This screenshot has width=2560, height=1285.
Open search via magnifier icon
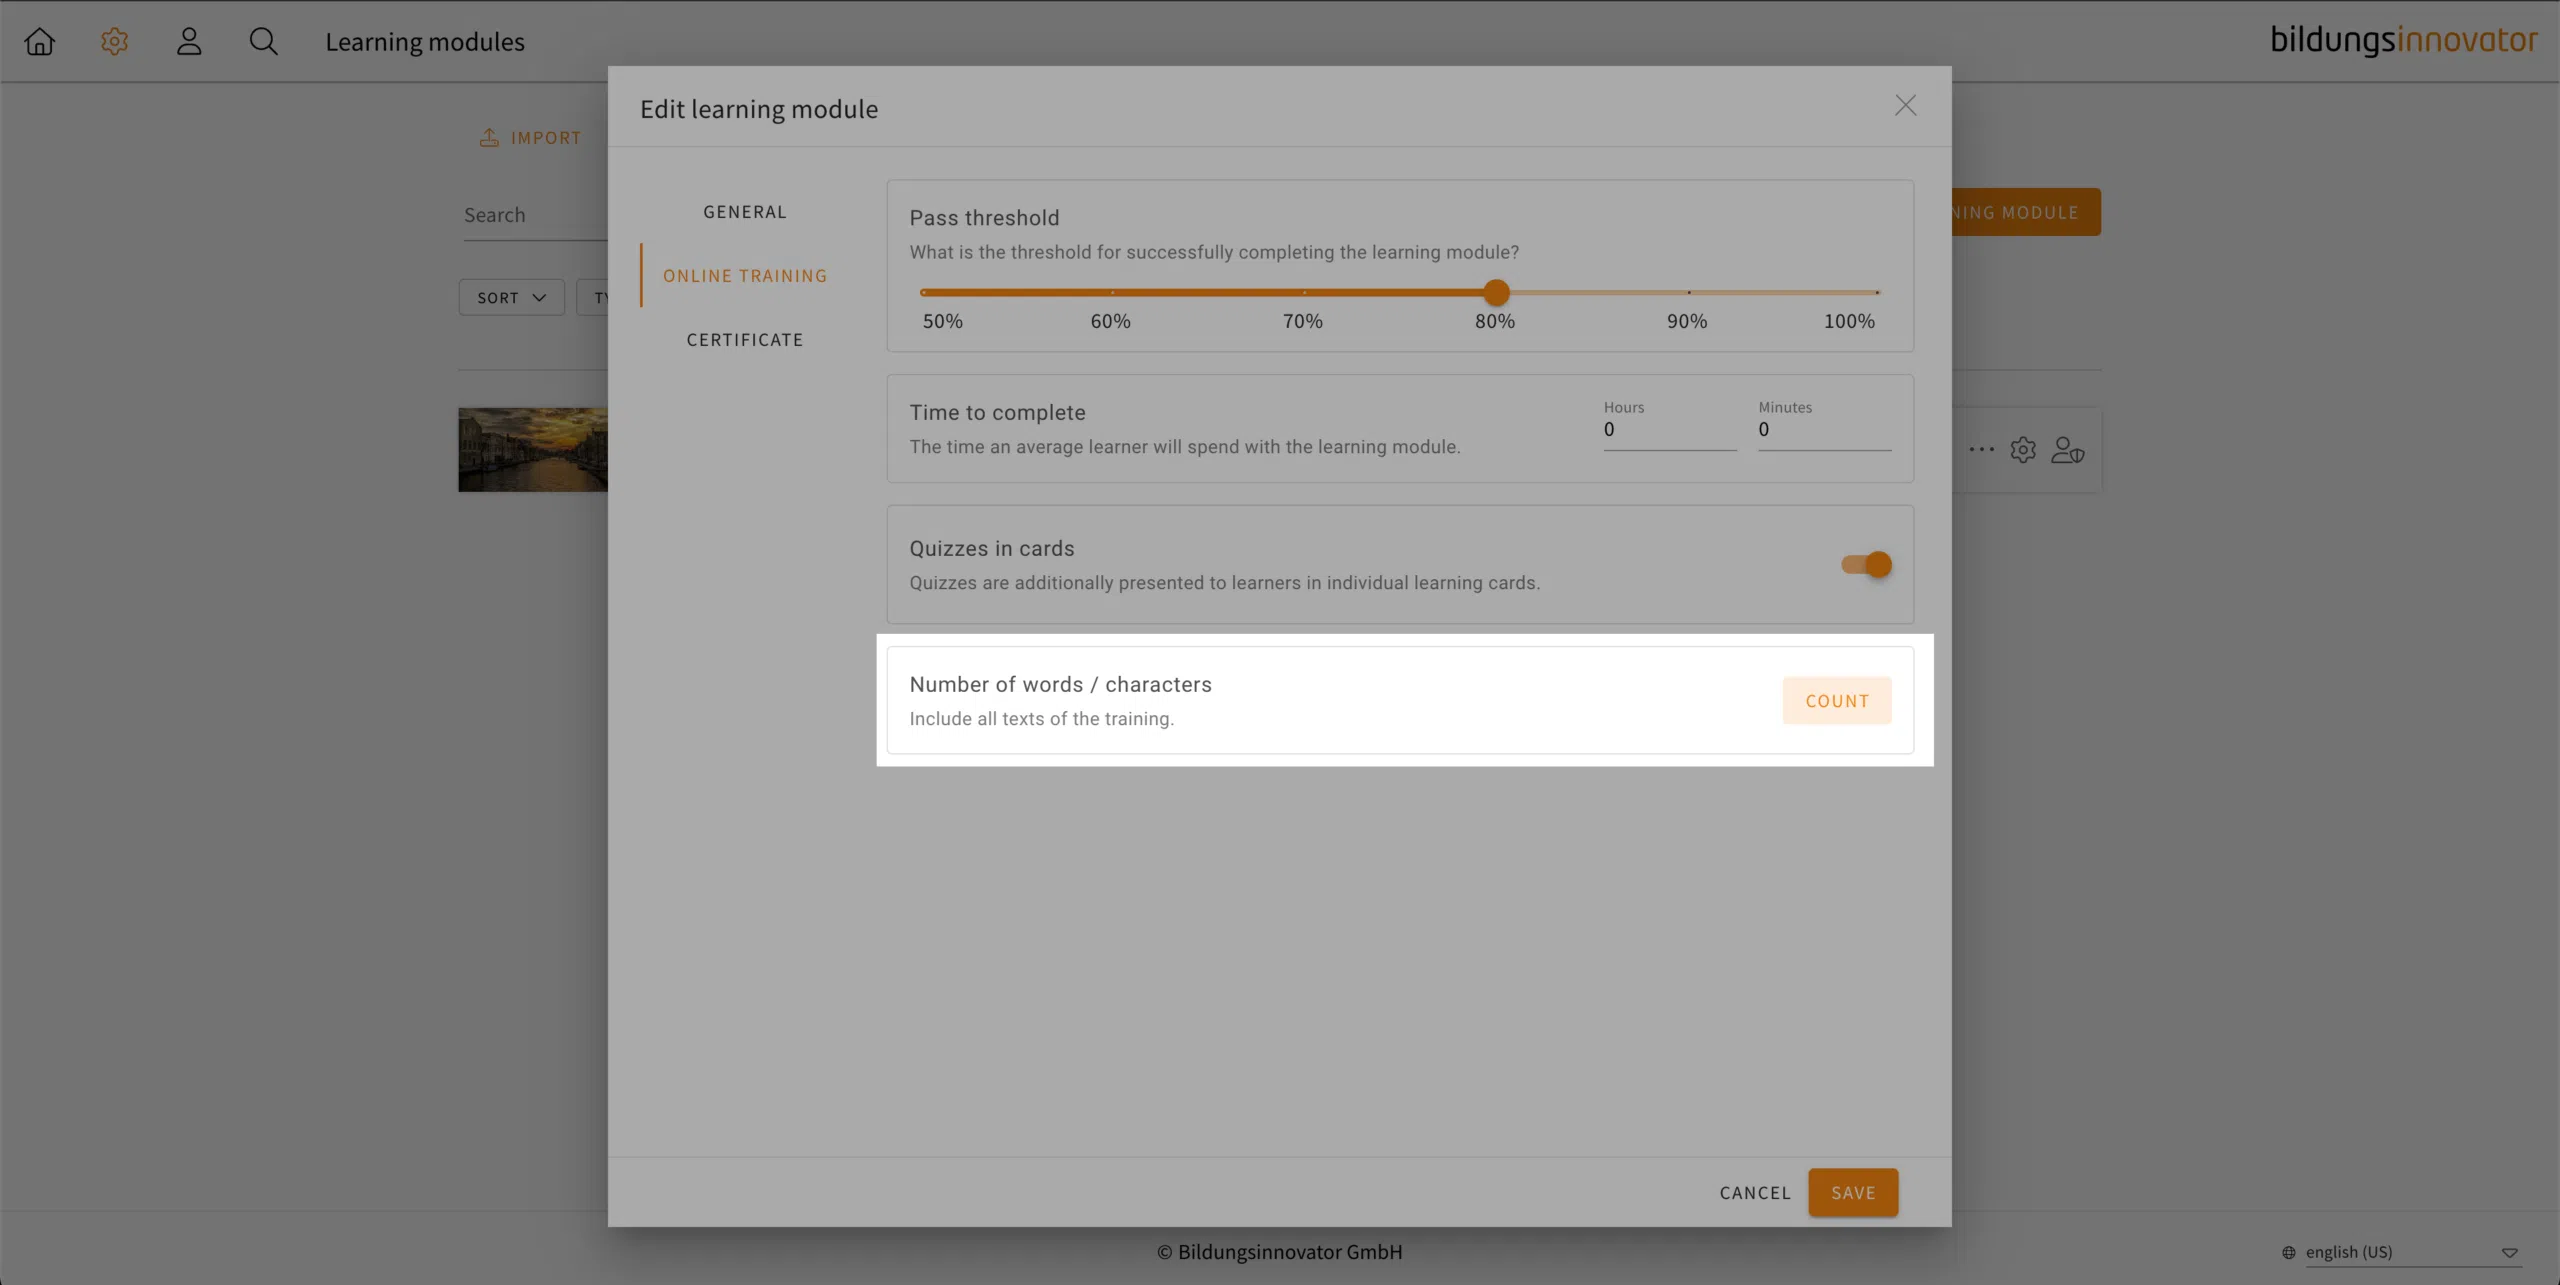(263, 41)
